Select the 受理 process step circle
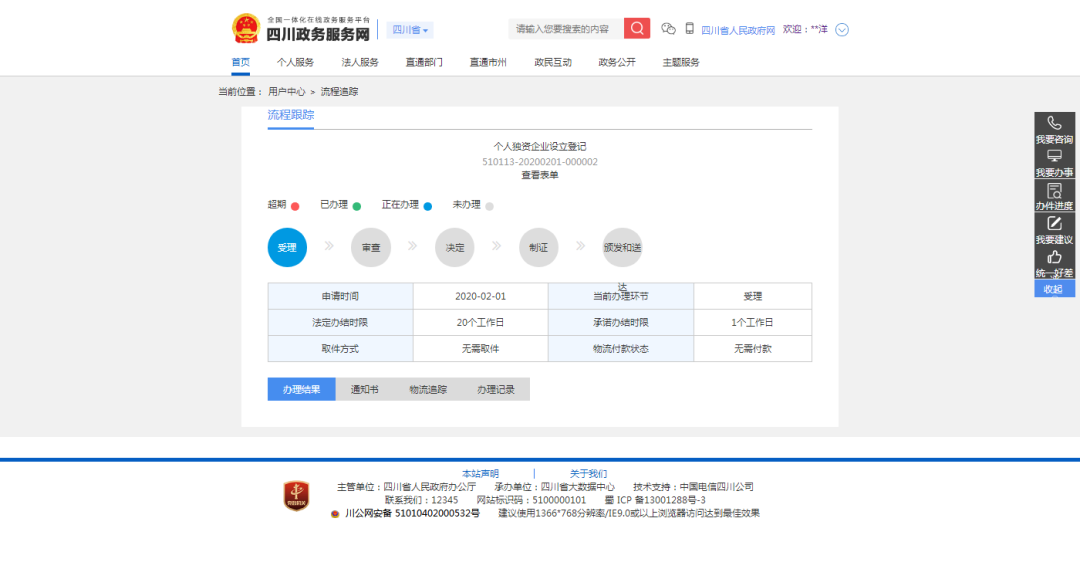This screenshot has height=569, width=1080. 287,247
